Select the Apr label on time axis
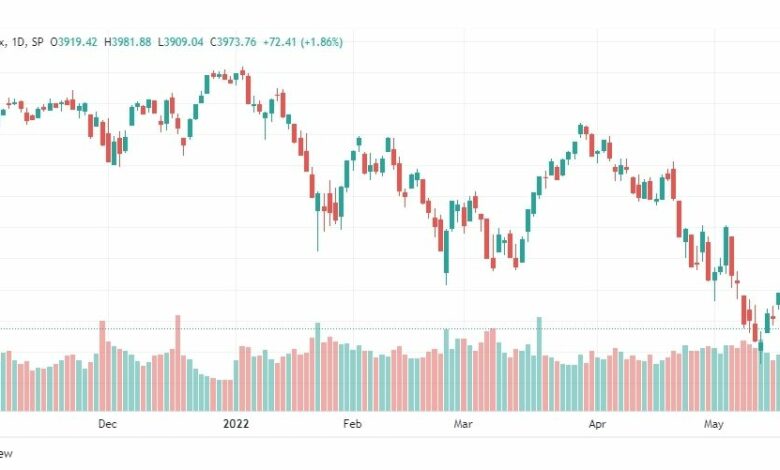This screenshot has height=470, width=780. pyautogui.click(x=597, y=424)
